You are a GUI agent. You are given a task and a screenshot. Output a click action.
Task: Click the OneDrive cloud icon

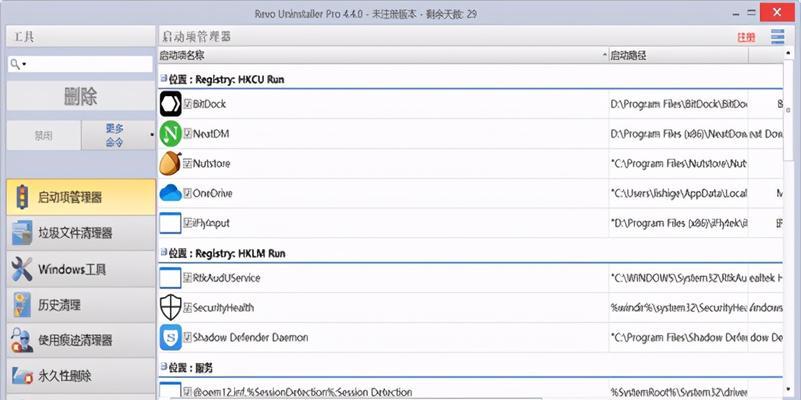(170, 193)
